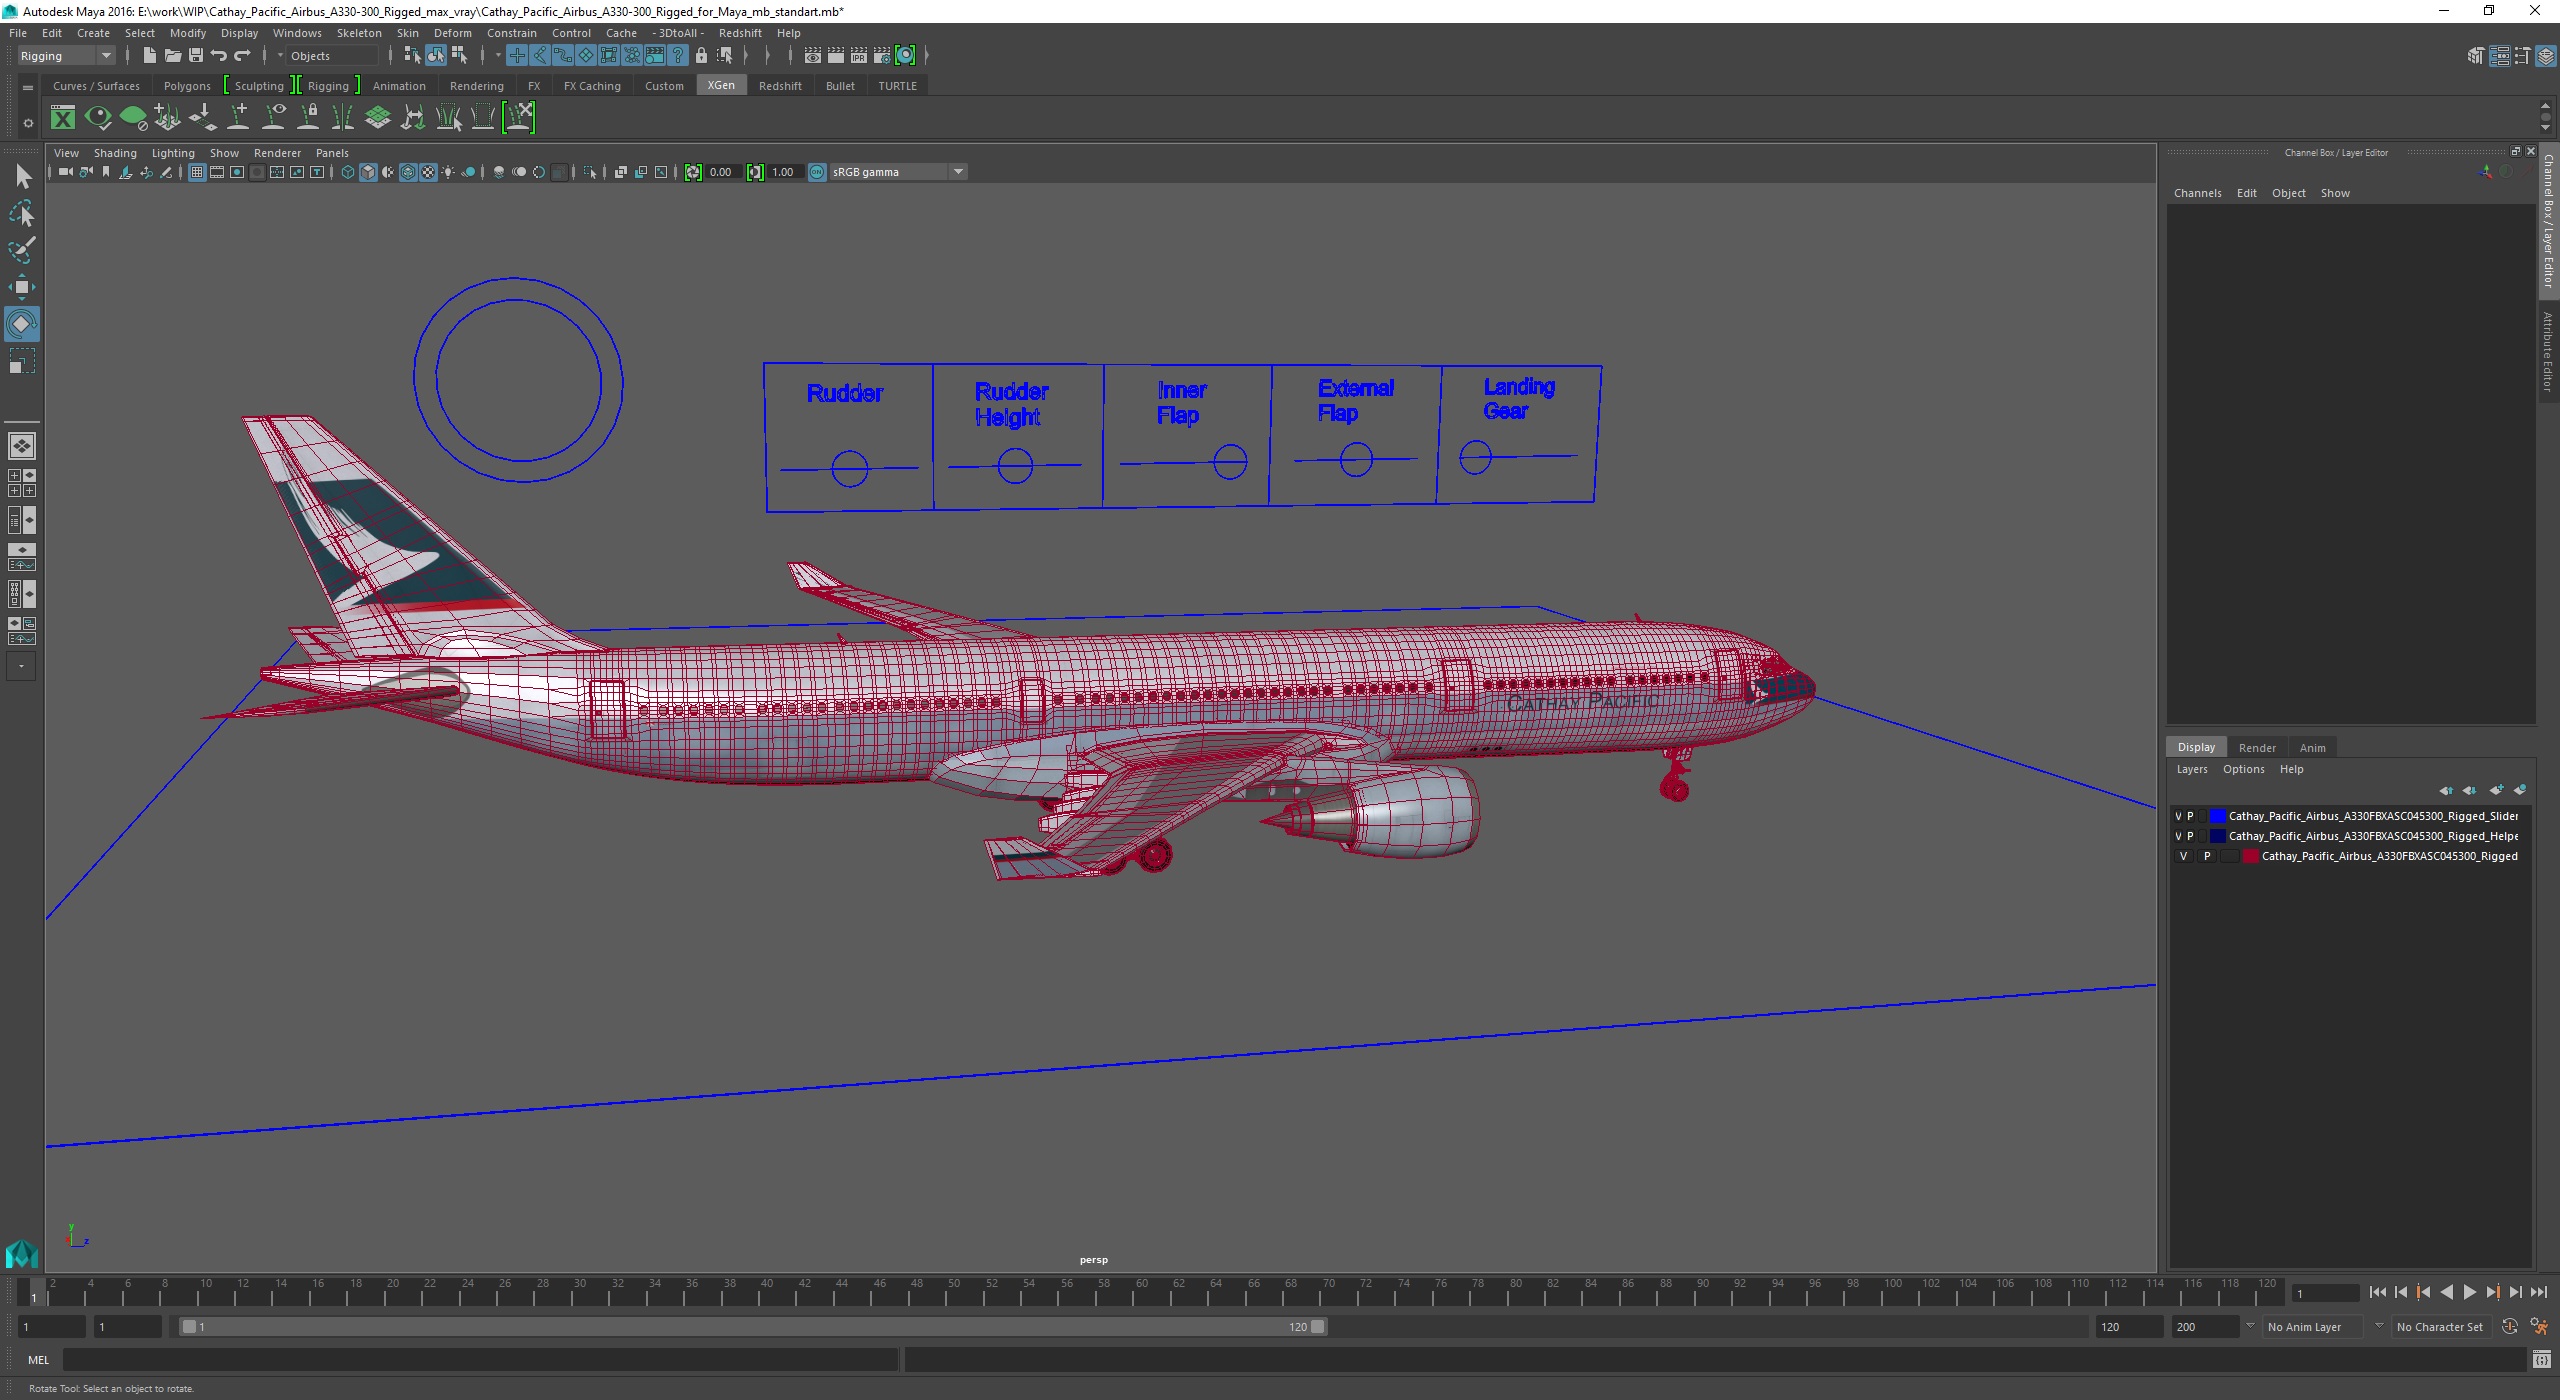Click red color swatch of Rigged layer

2250,856
